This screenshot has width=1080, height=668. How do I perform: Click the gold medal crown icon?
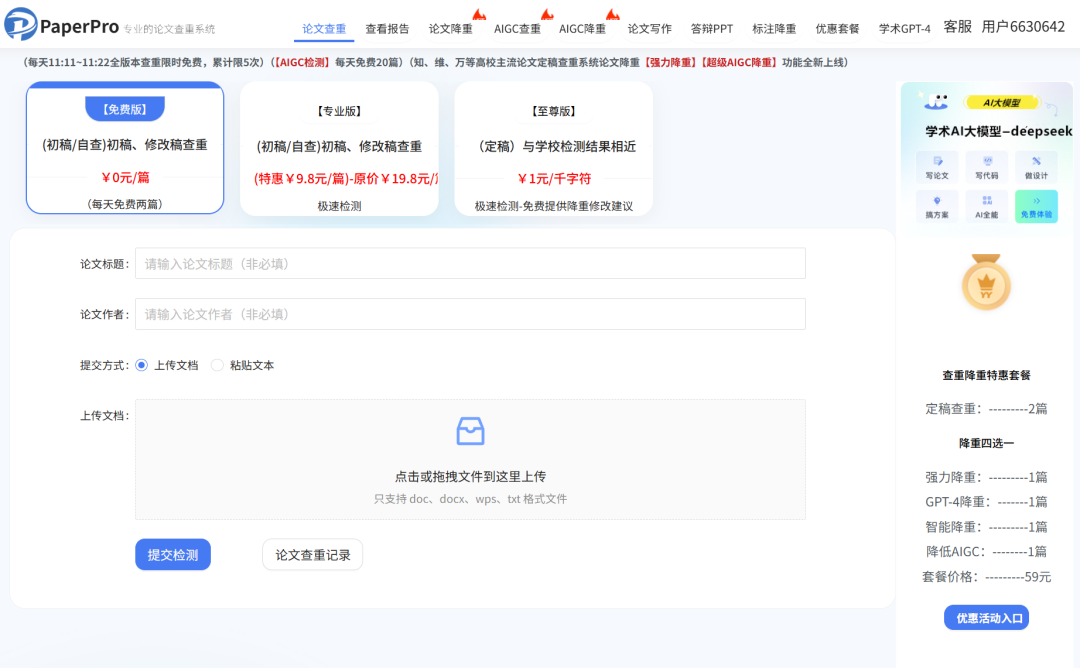(986, 283)
